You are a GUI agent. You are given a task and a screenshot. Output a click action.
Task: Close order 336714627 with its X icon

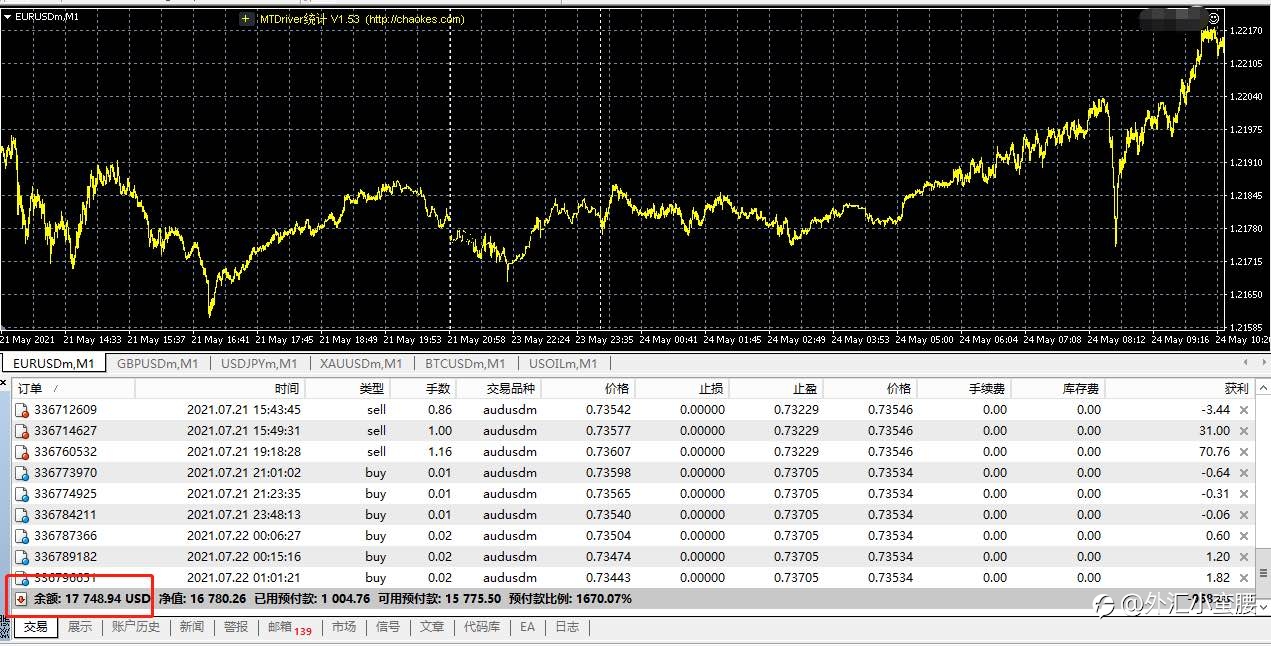click(1244, 431)
